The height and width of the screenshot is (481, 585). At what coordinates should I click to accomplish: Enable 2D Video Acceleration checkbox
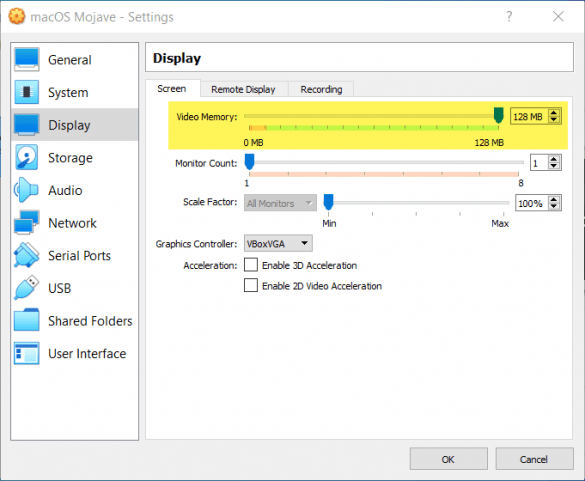(251, 285)
